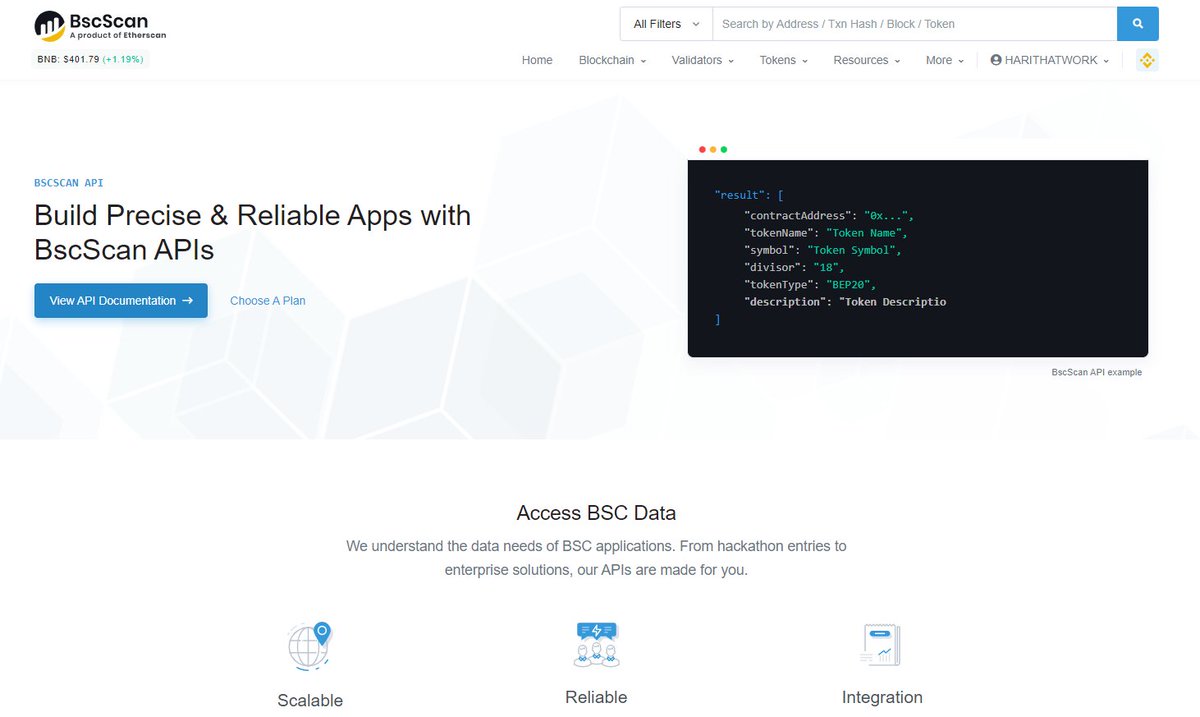The image size is (1200, 717).
Task: Click the "symbol": "Token Symbol" code line
Action: tap(822, 250)
